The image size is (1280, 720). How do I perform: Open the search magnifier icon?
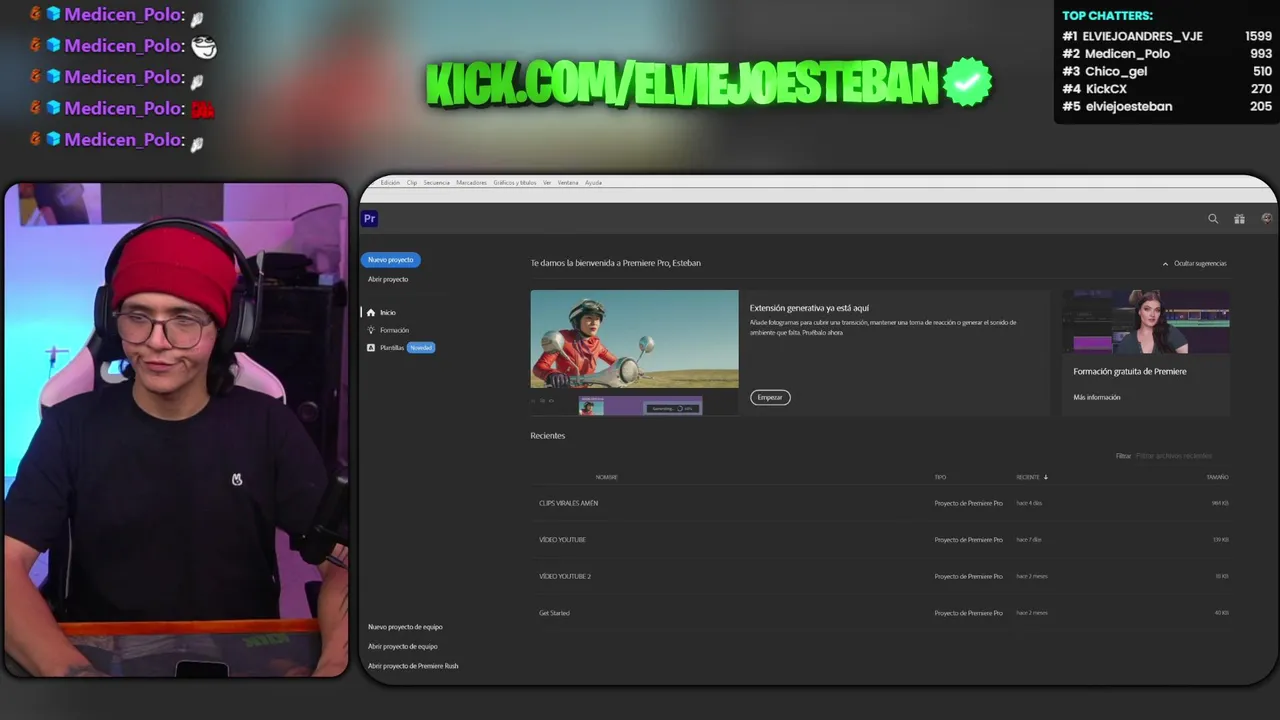[x=1213, y=219]
